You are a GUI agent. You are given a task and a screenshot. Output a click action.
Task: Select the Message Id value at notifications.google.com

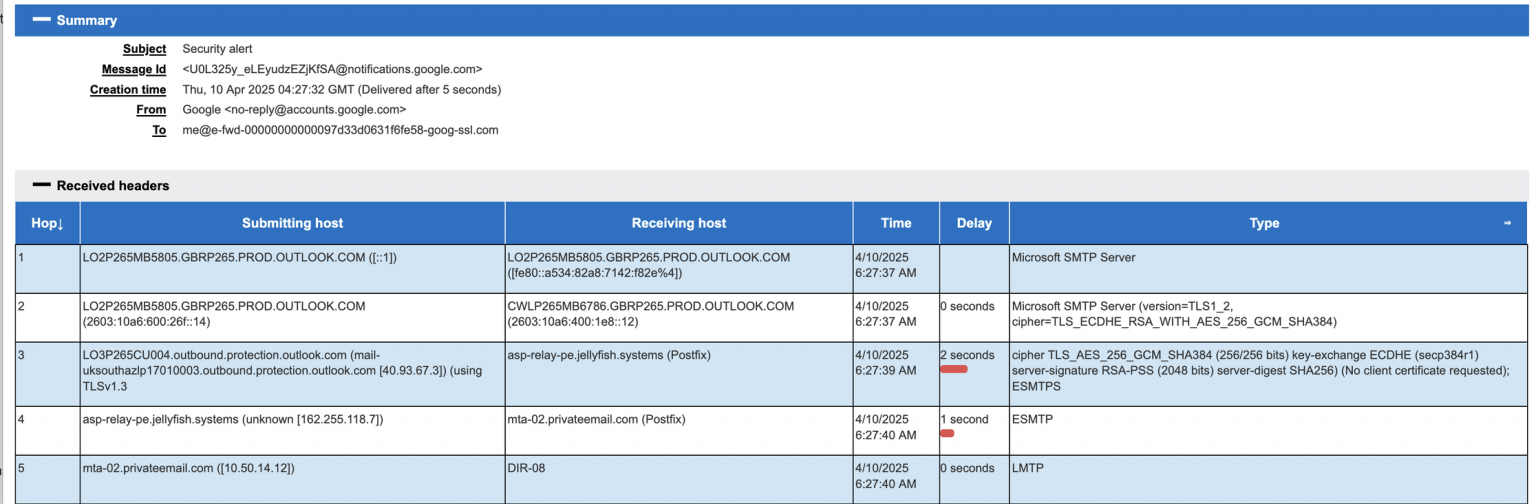coord(333,69)
